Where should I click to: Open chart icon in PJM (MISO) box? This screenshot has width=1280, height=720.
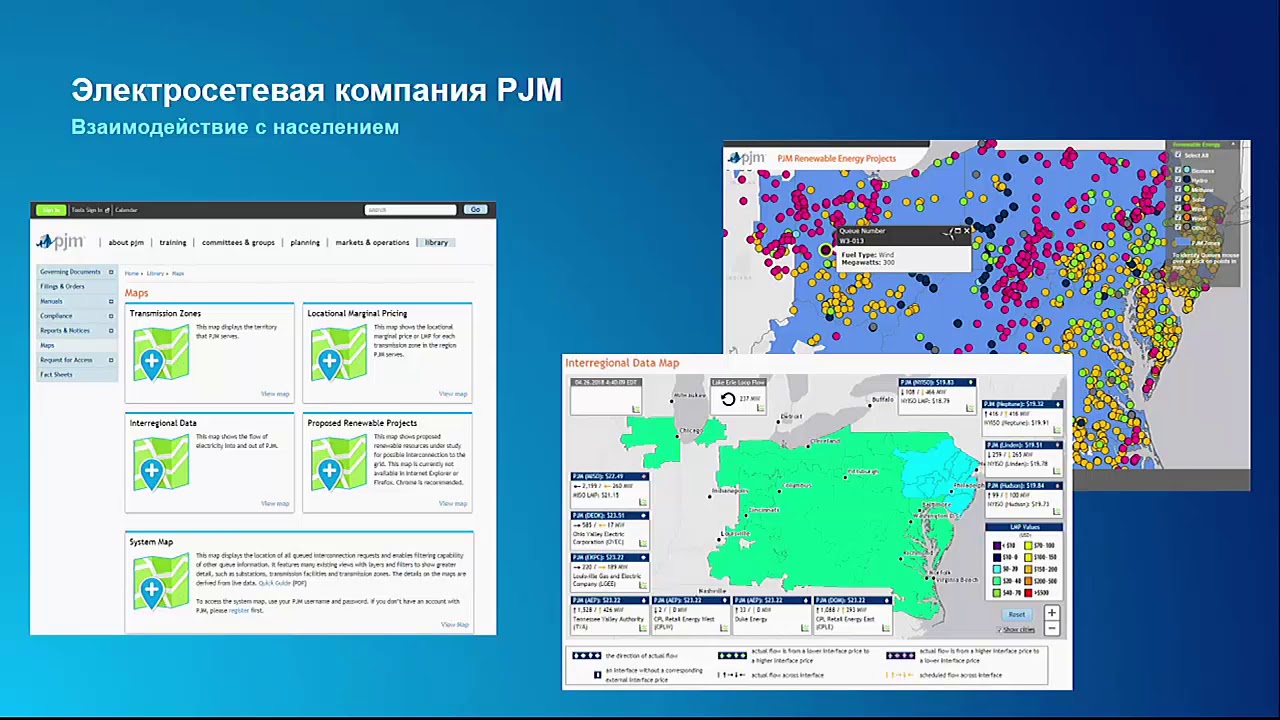pyautogui.click(x=642, y=502)
